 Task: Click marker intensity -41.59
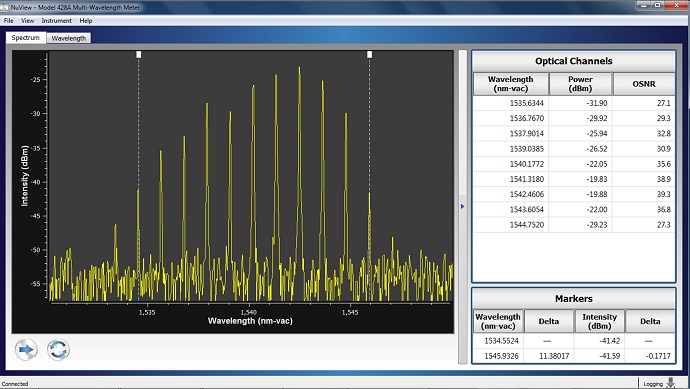tap(609, 356)
